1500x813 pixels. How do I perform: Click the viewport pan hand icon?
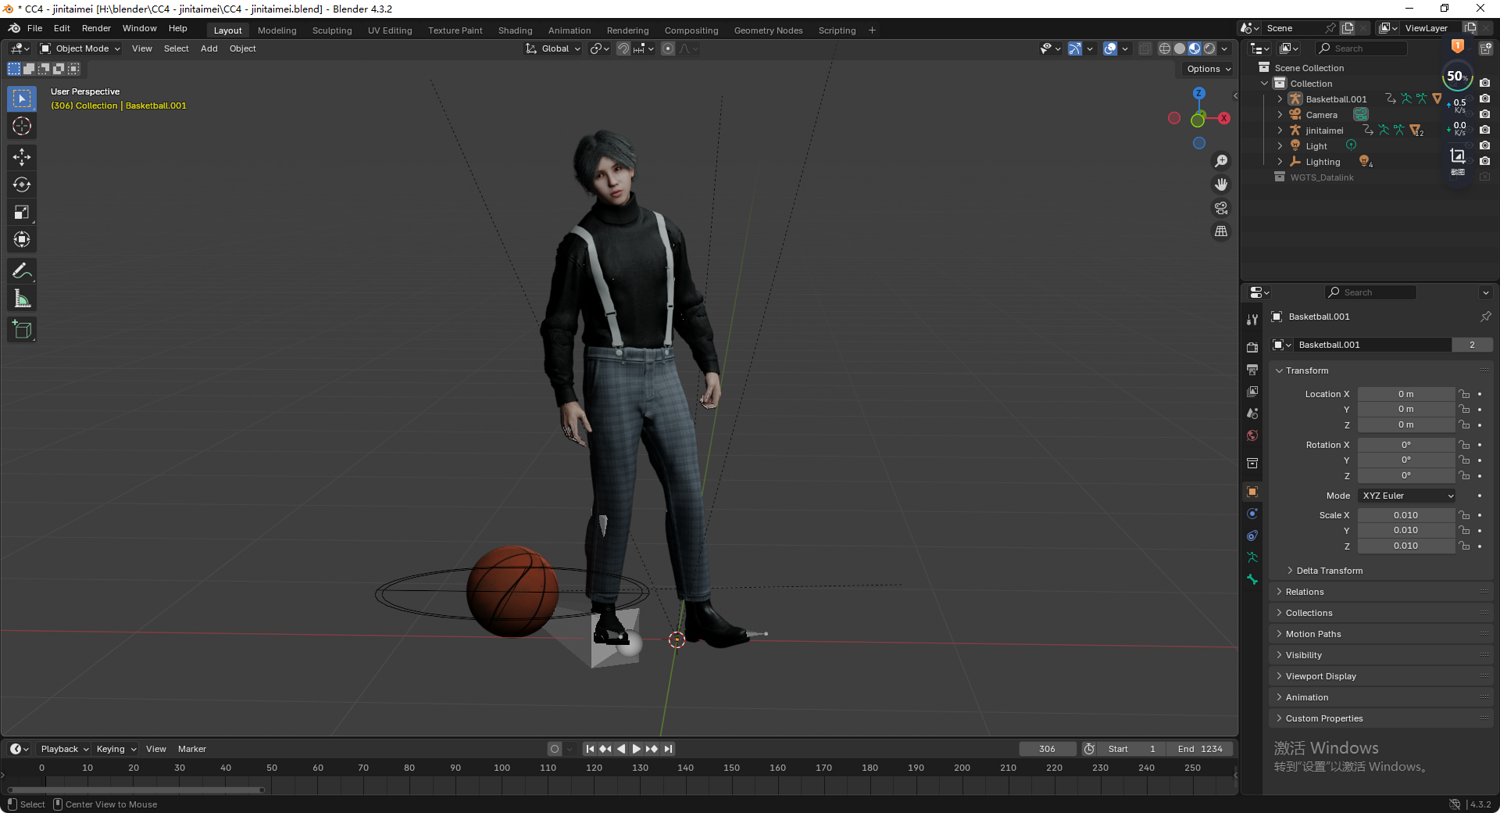coord(1221,184)
